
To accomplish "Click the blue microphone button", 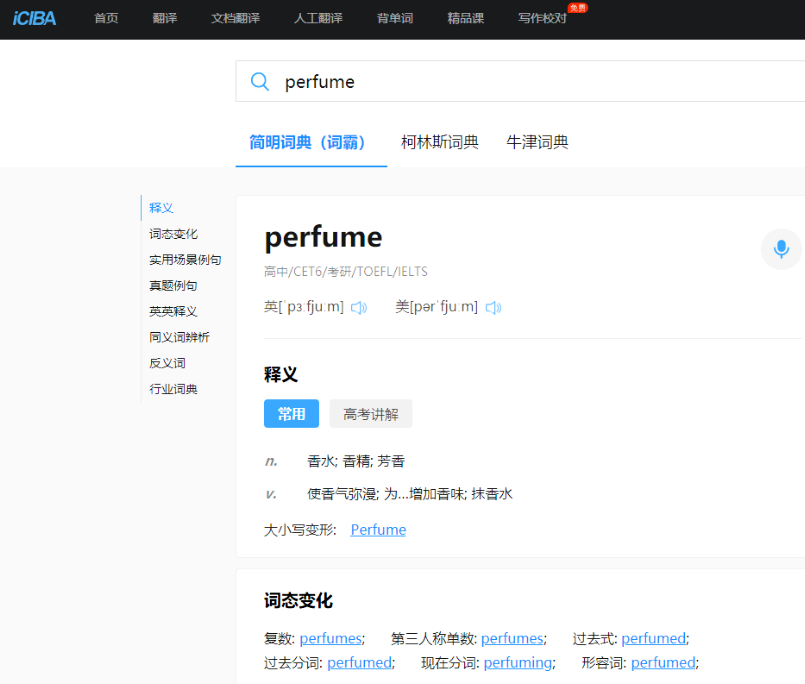I will 781,249.
